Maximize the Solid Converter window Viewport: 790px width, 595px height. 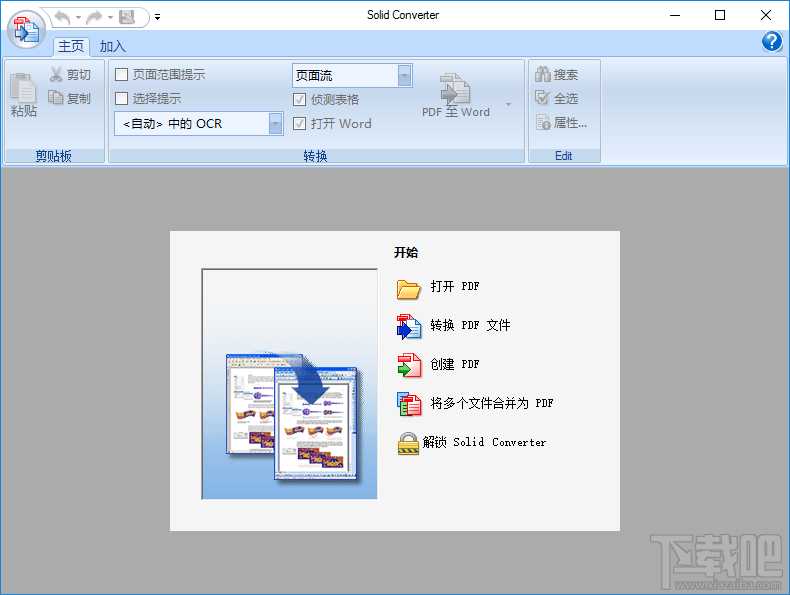coord(720,16)
